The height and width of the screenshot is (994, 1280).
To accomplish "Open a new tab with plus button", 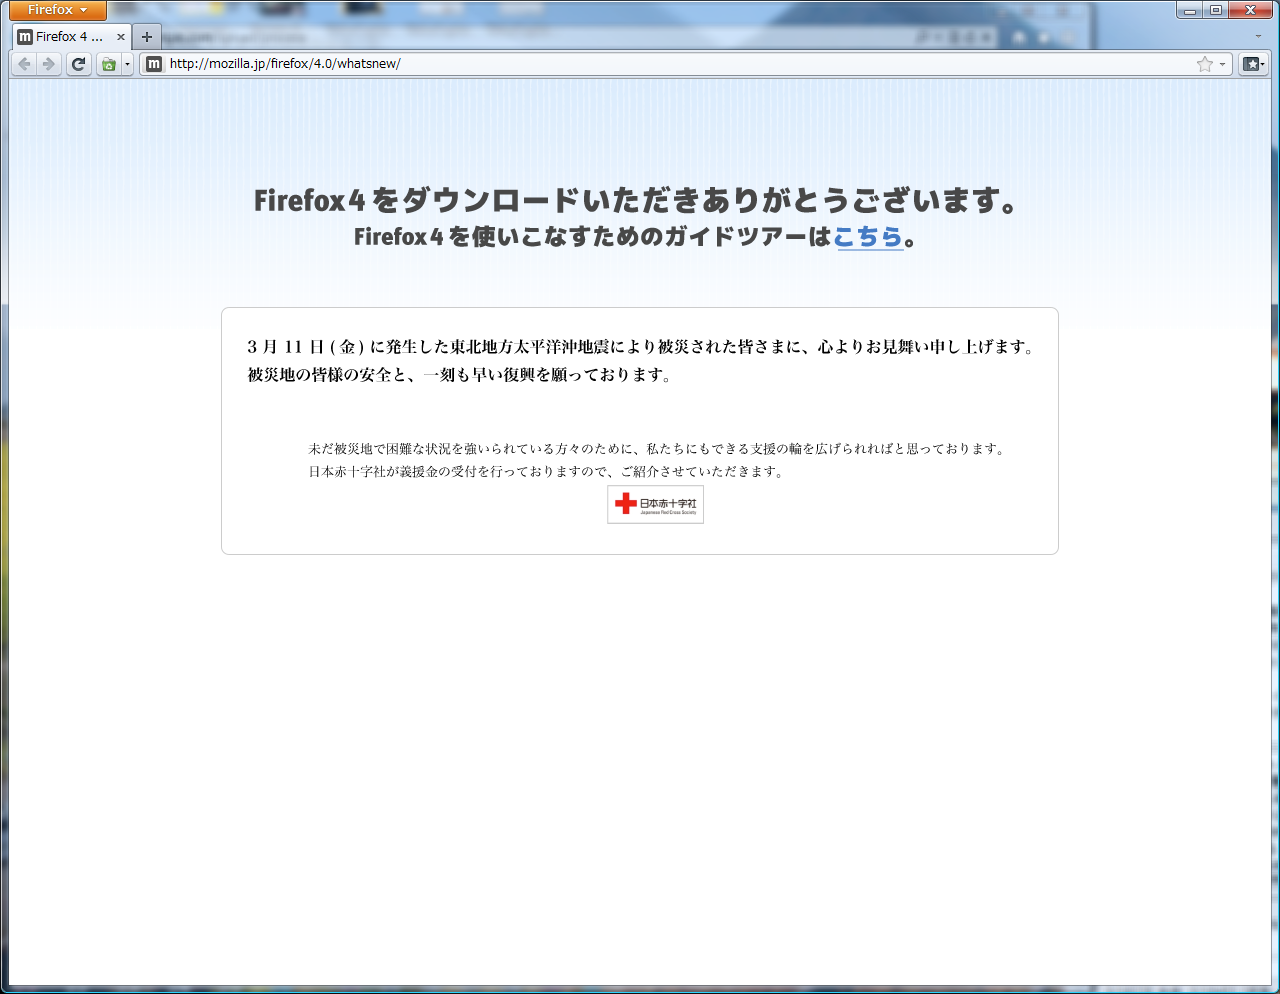I will (147, 37).
